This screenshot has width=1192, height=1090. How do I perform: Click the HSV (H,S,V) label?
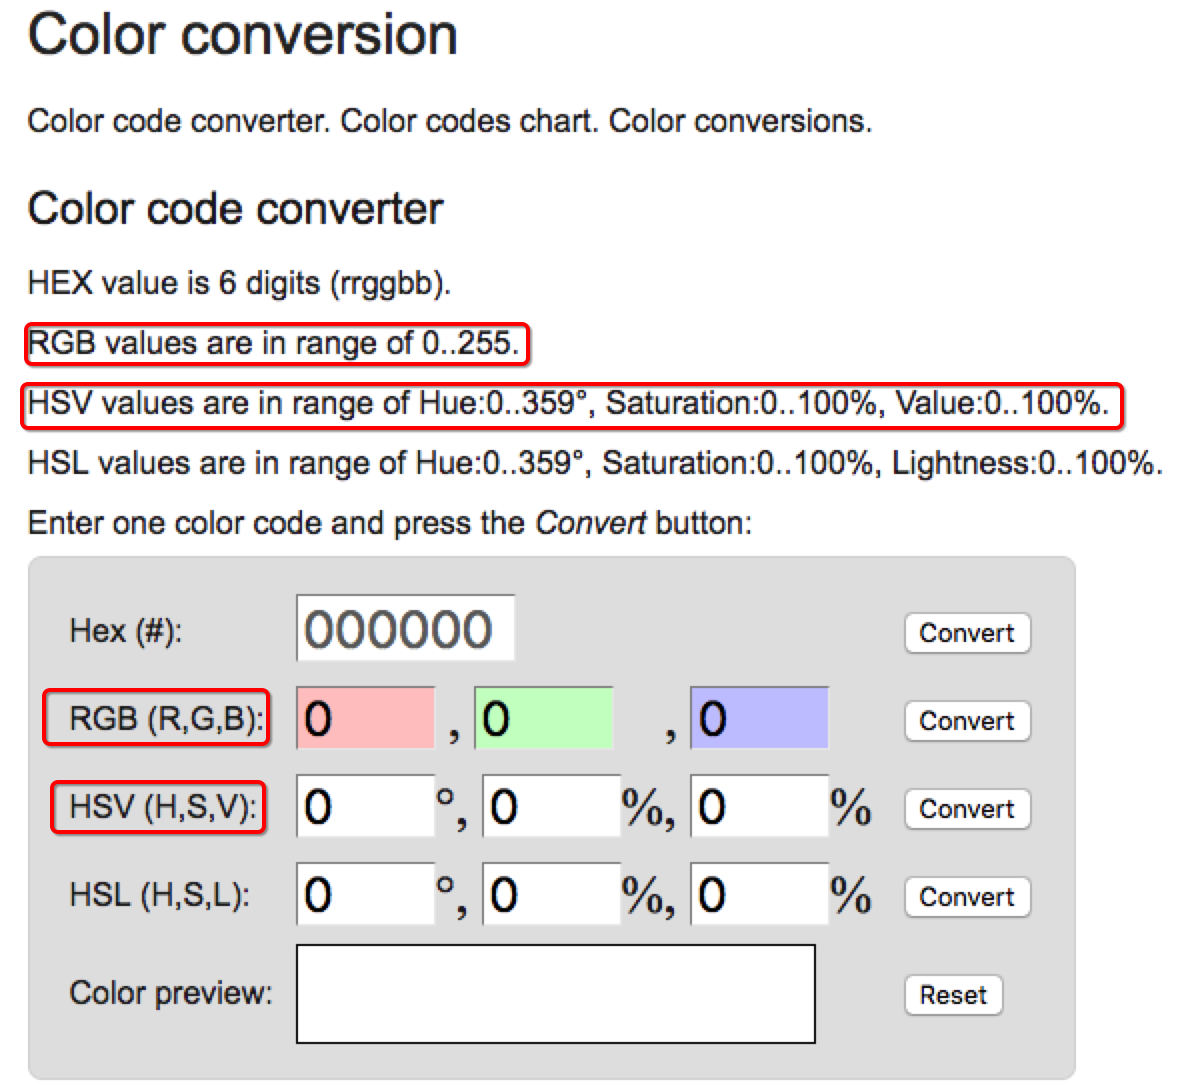(163, 806)
